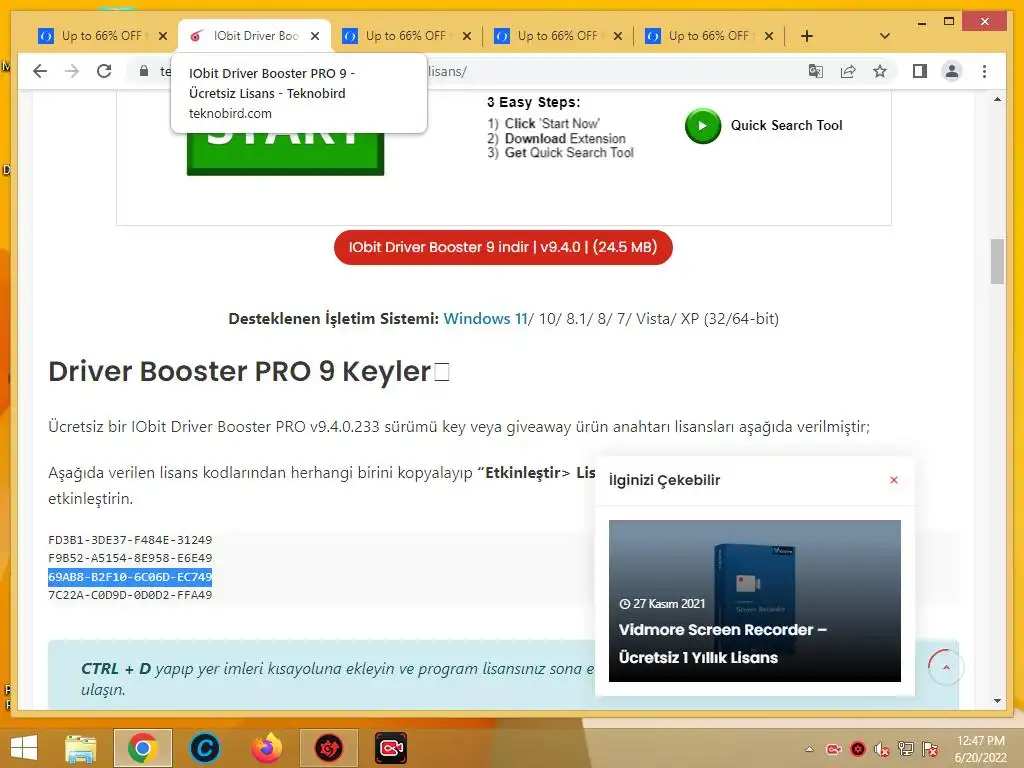Open the blue C app taskbar icon
The height and width of the screenshot is (768, 1024).
[x=204, y=748]
